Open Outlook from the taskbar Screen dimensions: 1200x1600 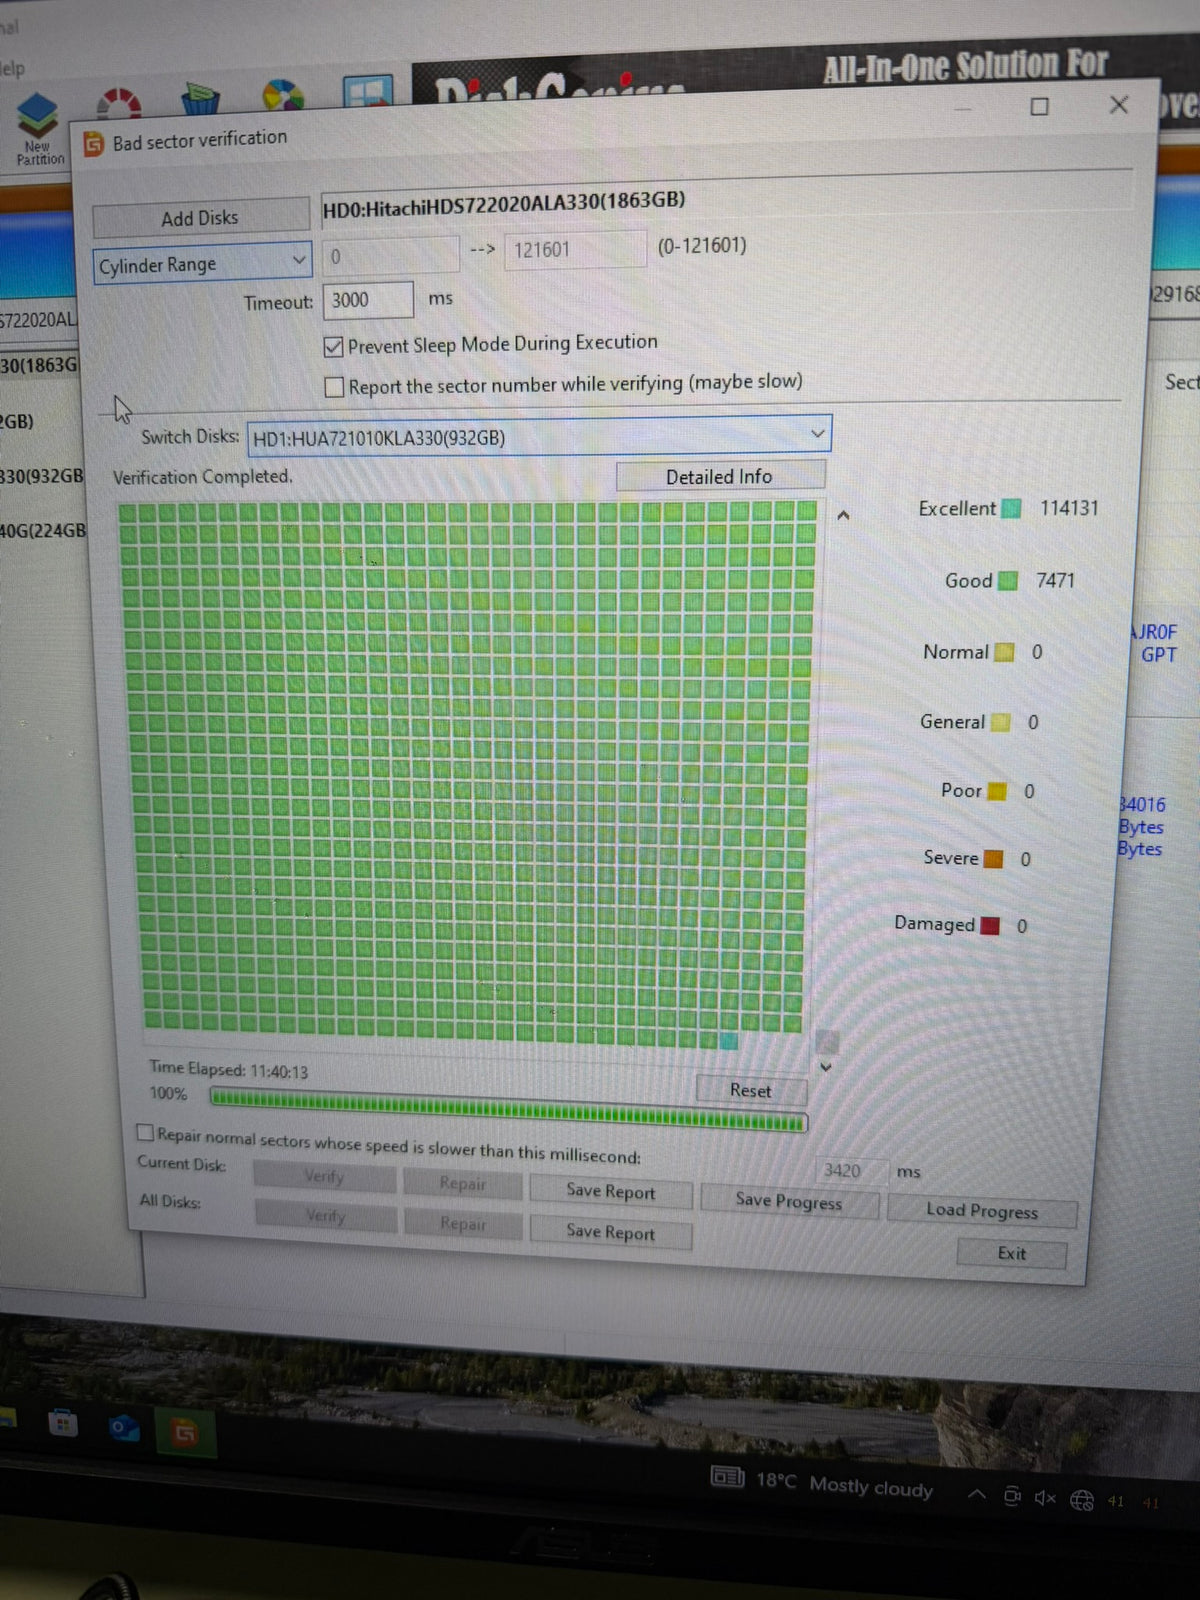pos(124,1428)
